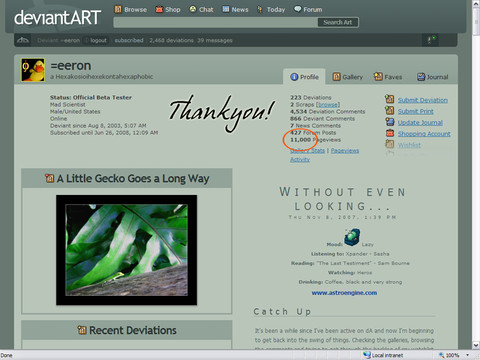Viewport: 480px width, 360px height.
Task: Open the Shopping Account link
Action: [x=424, y=134]
